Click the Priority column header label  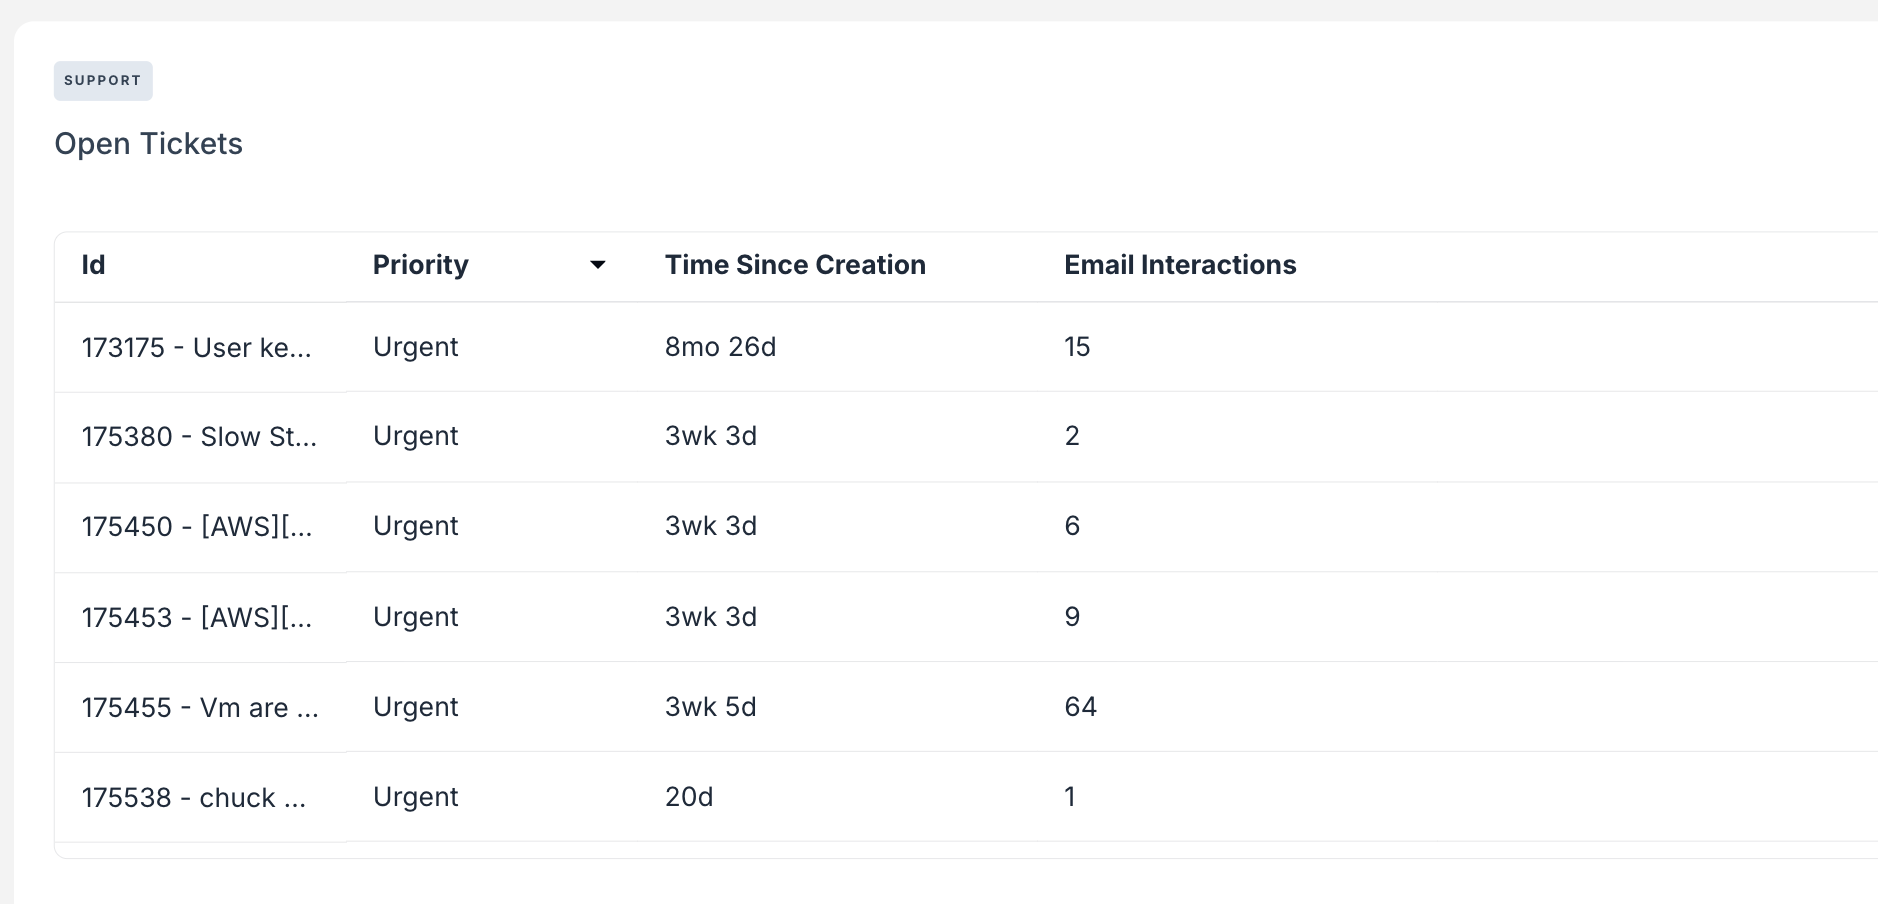(420, 265)
